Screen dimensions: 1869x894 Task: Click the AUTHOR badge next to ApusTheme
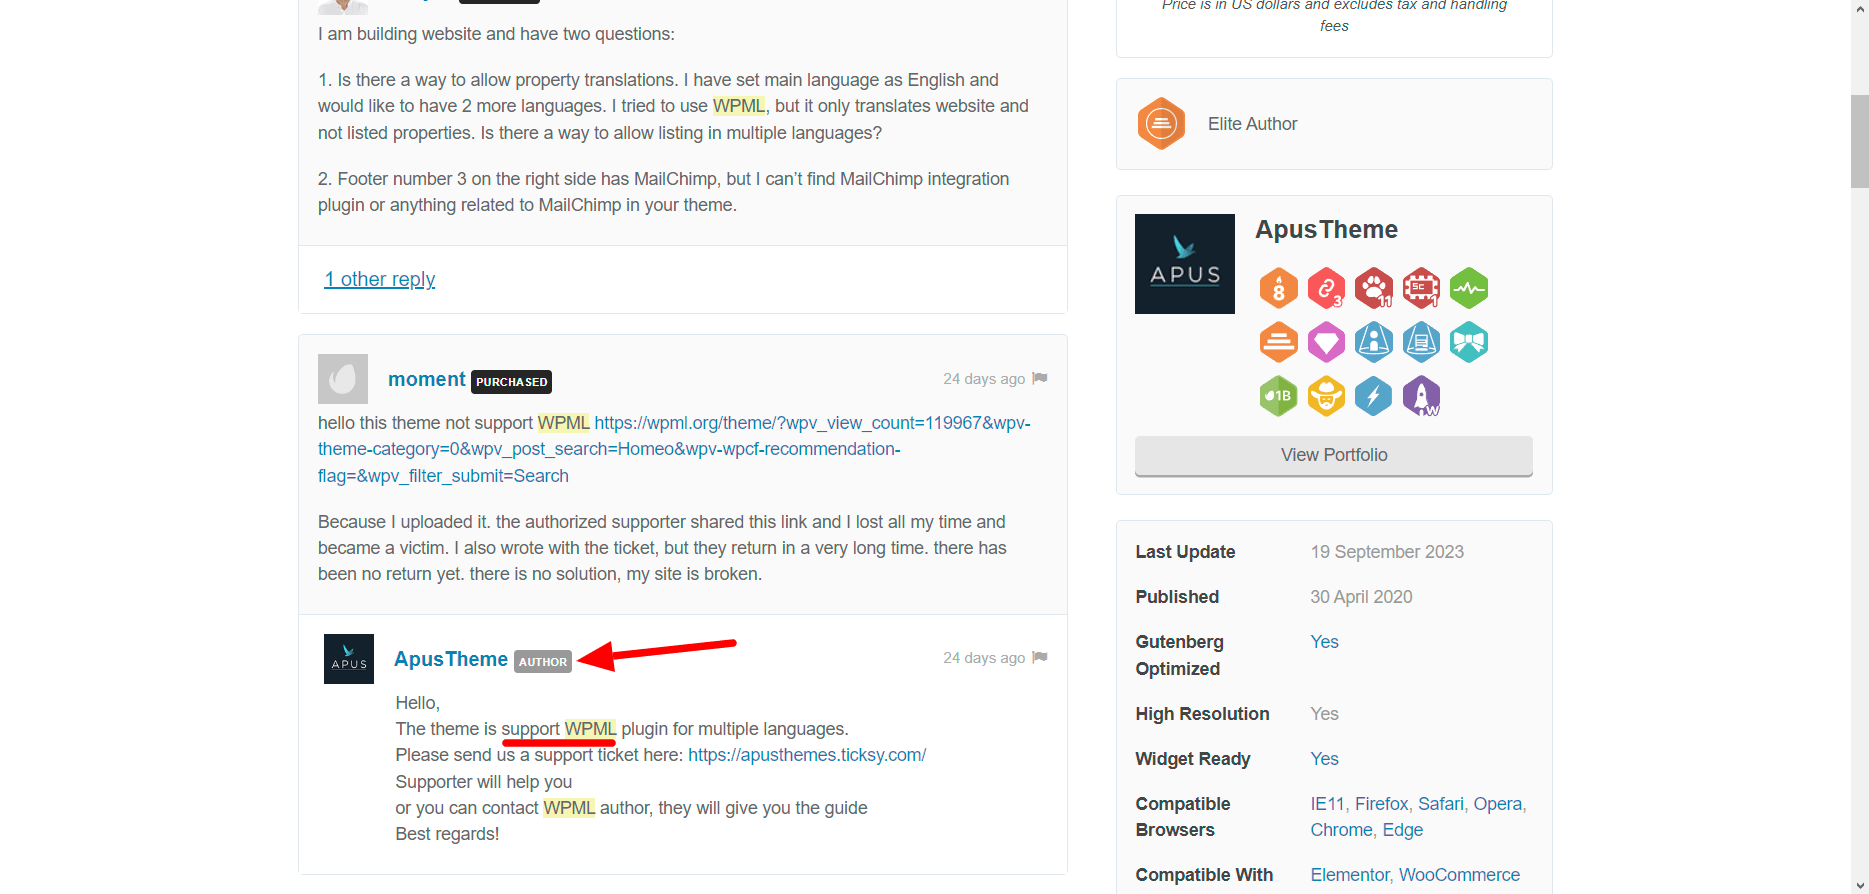pyautogui.click(x=543, y=662)
